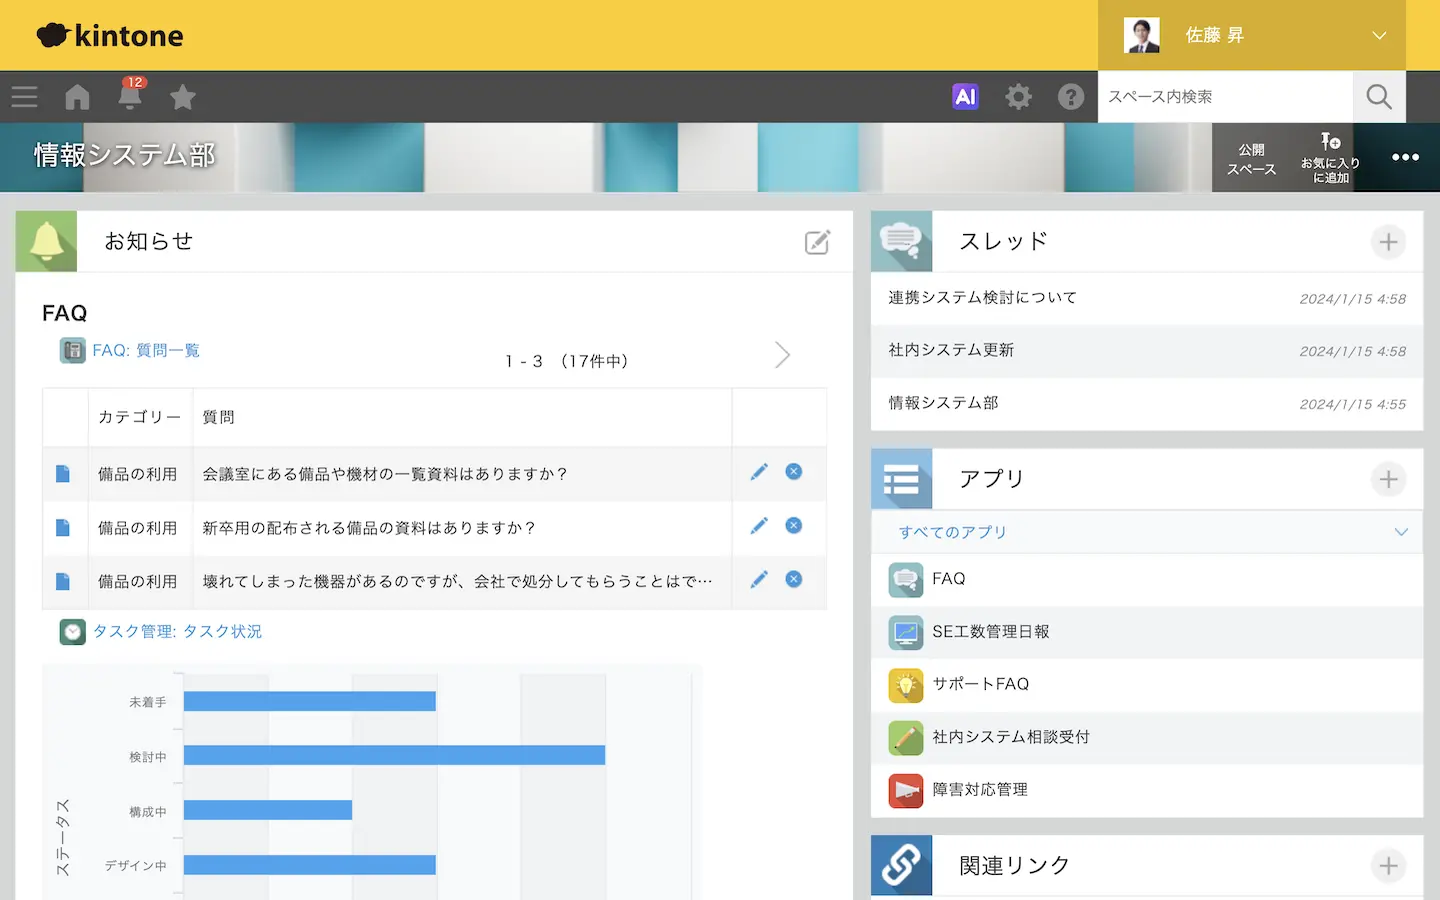1440x900 pixels.
Task: Add space to favorites (お気に入りに追加)
Action: click(1330, 157)
